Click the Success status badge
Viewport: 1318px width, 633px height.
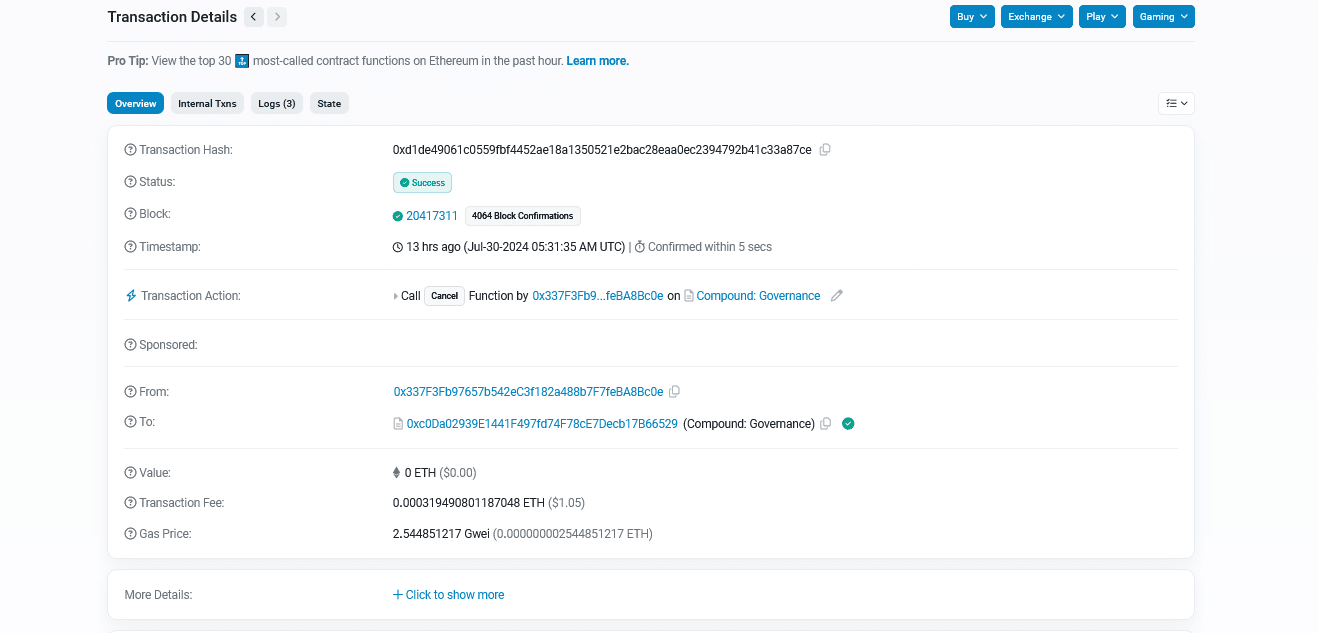pos(423,183)
